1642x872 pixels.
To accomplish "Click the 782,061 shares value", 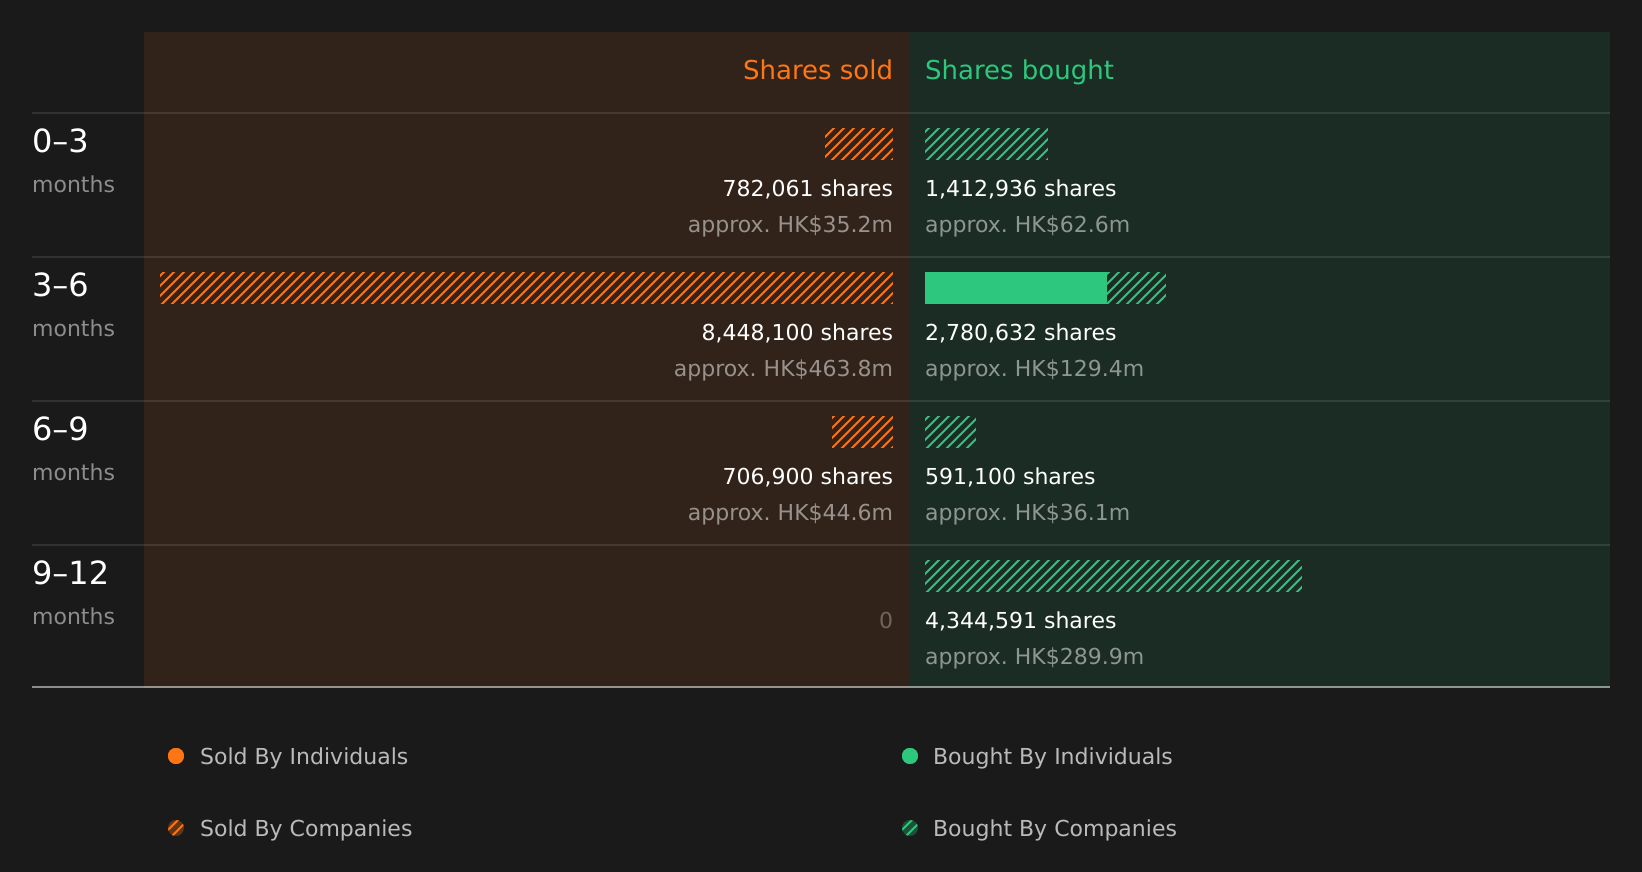I will (x=808, y=188).
